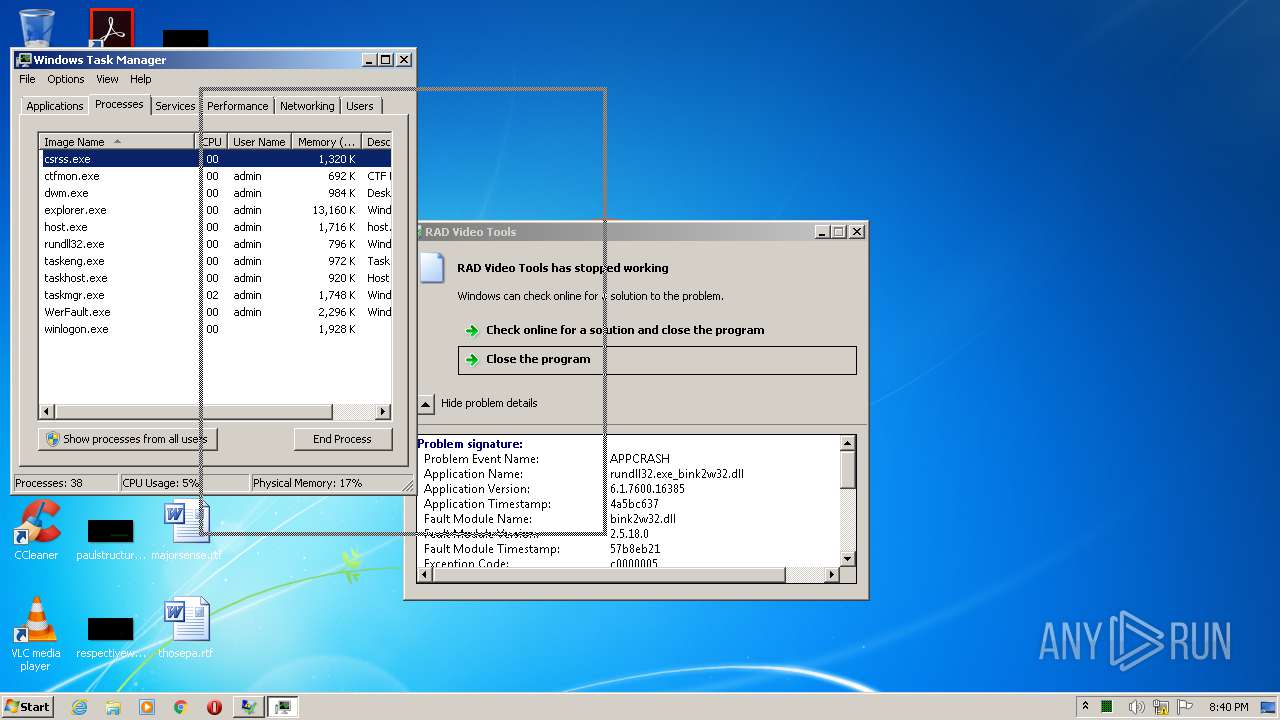This screenshot has width=1280, height=720.
Task: Click the network tray icon
Action: click(x=1161, y=707)
